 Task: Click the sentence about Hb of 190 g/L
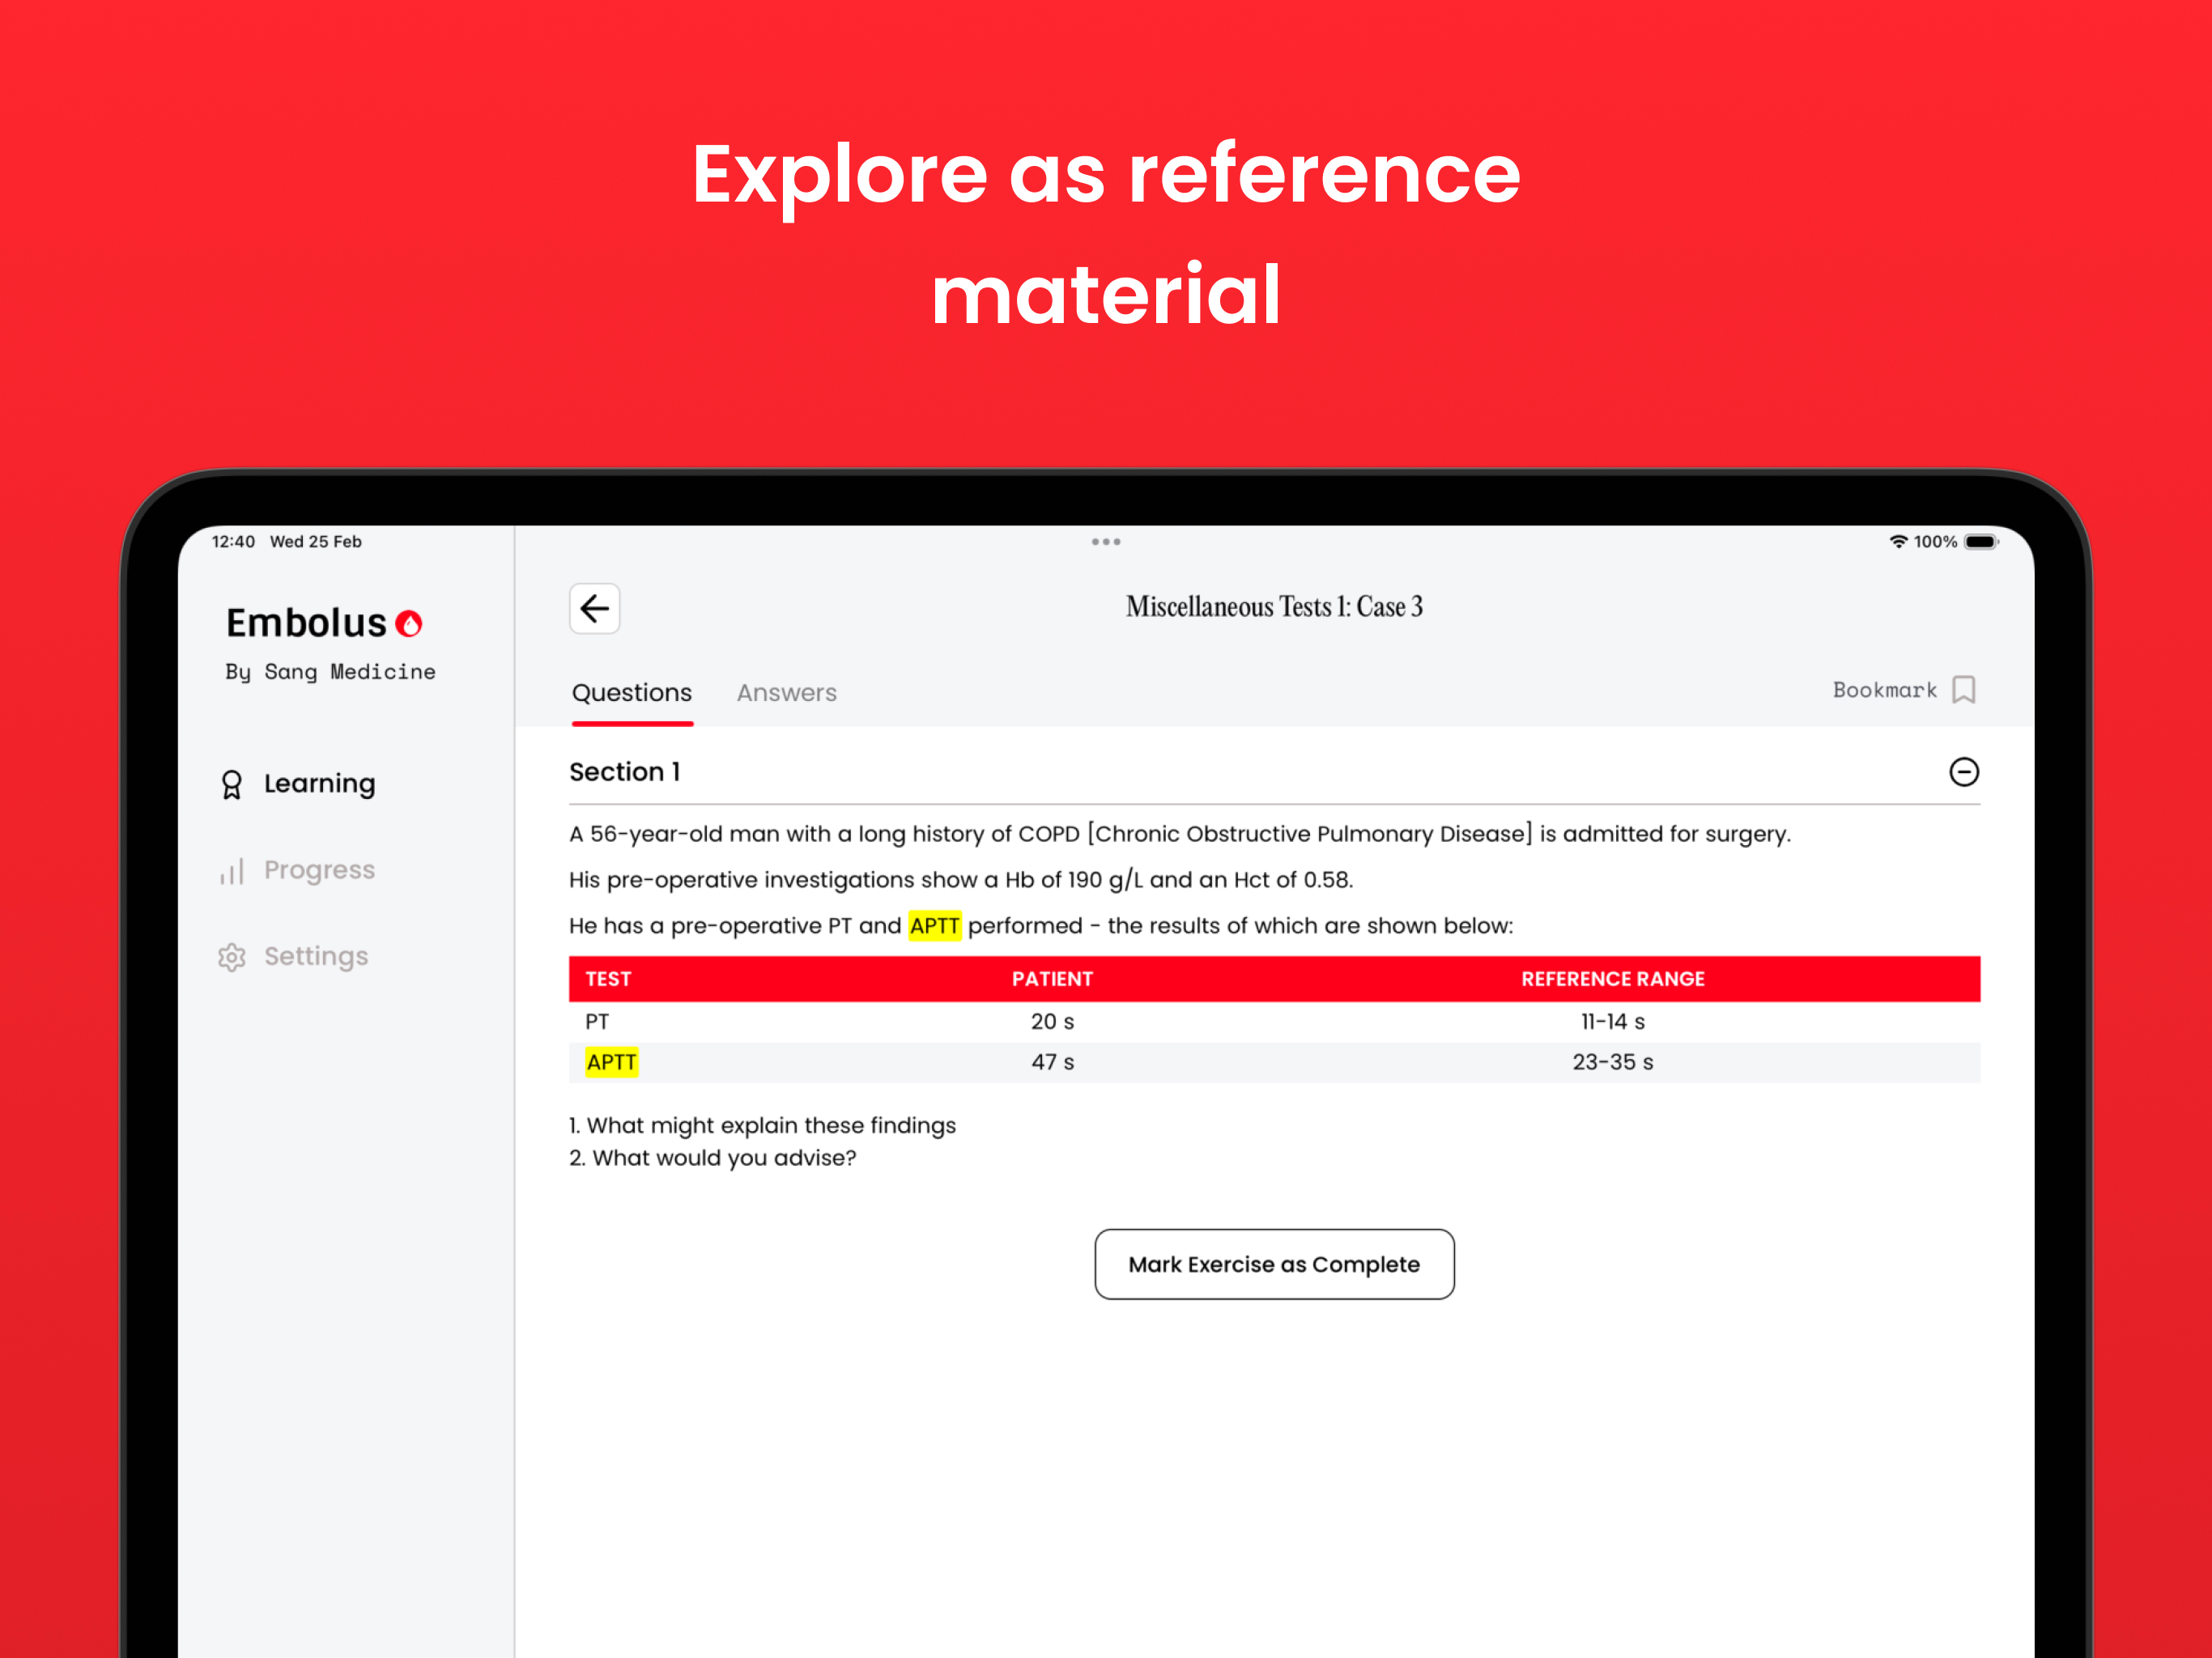(961, 880)
